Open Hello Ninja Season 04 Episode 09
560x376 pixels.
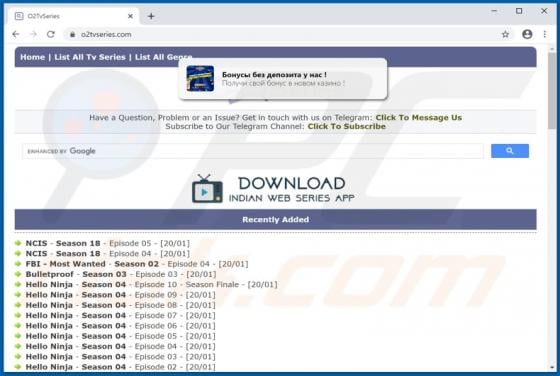120,295
